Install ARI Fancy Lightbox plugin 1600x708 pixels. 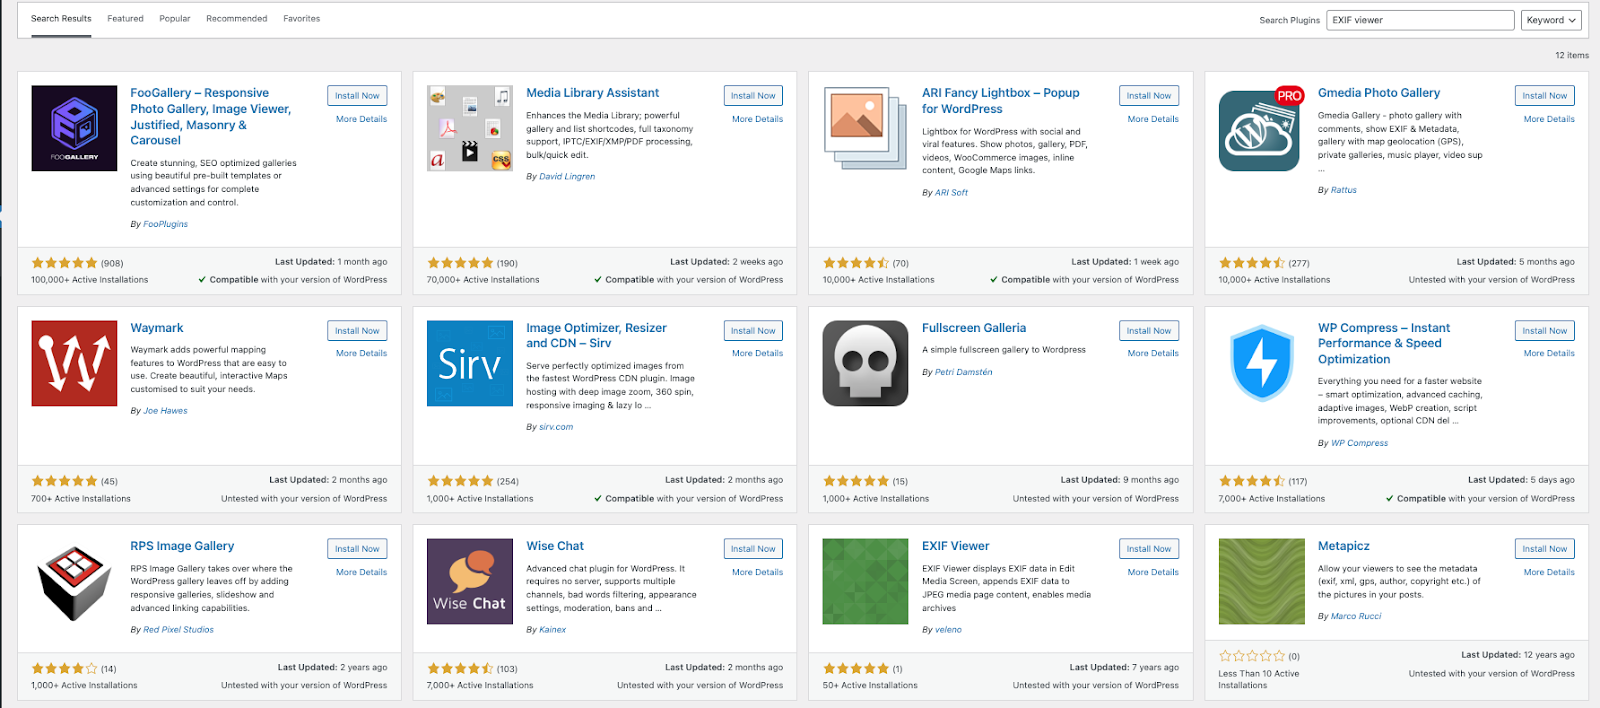pyautogui.click(x=1149, y=96)
